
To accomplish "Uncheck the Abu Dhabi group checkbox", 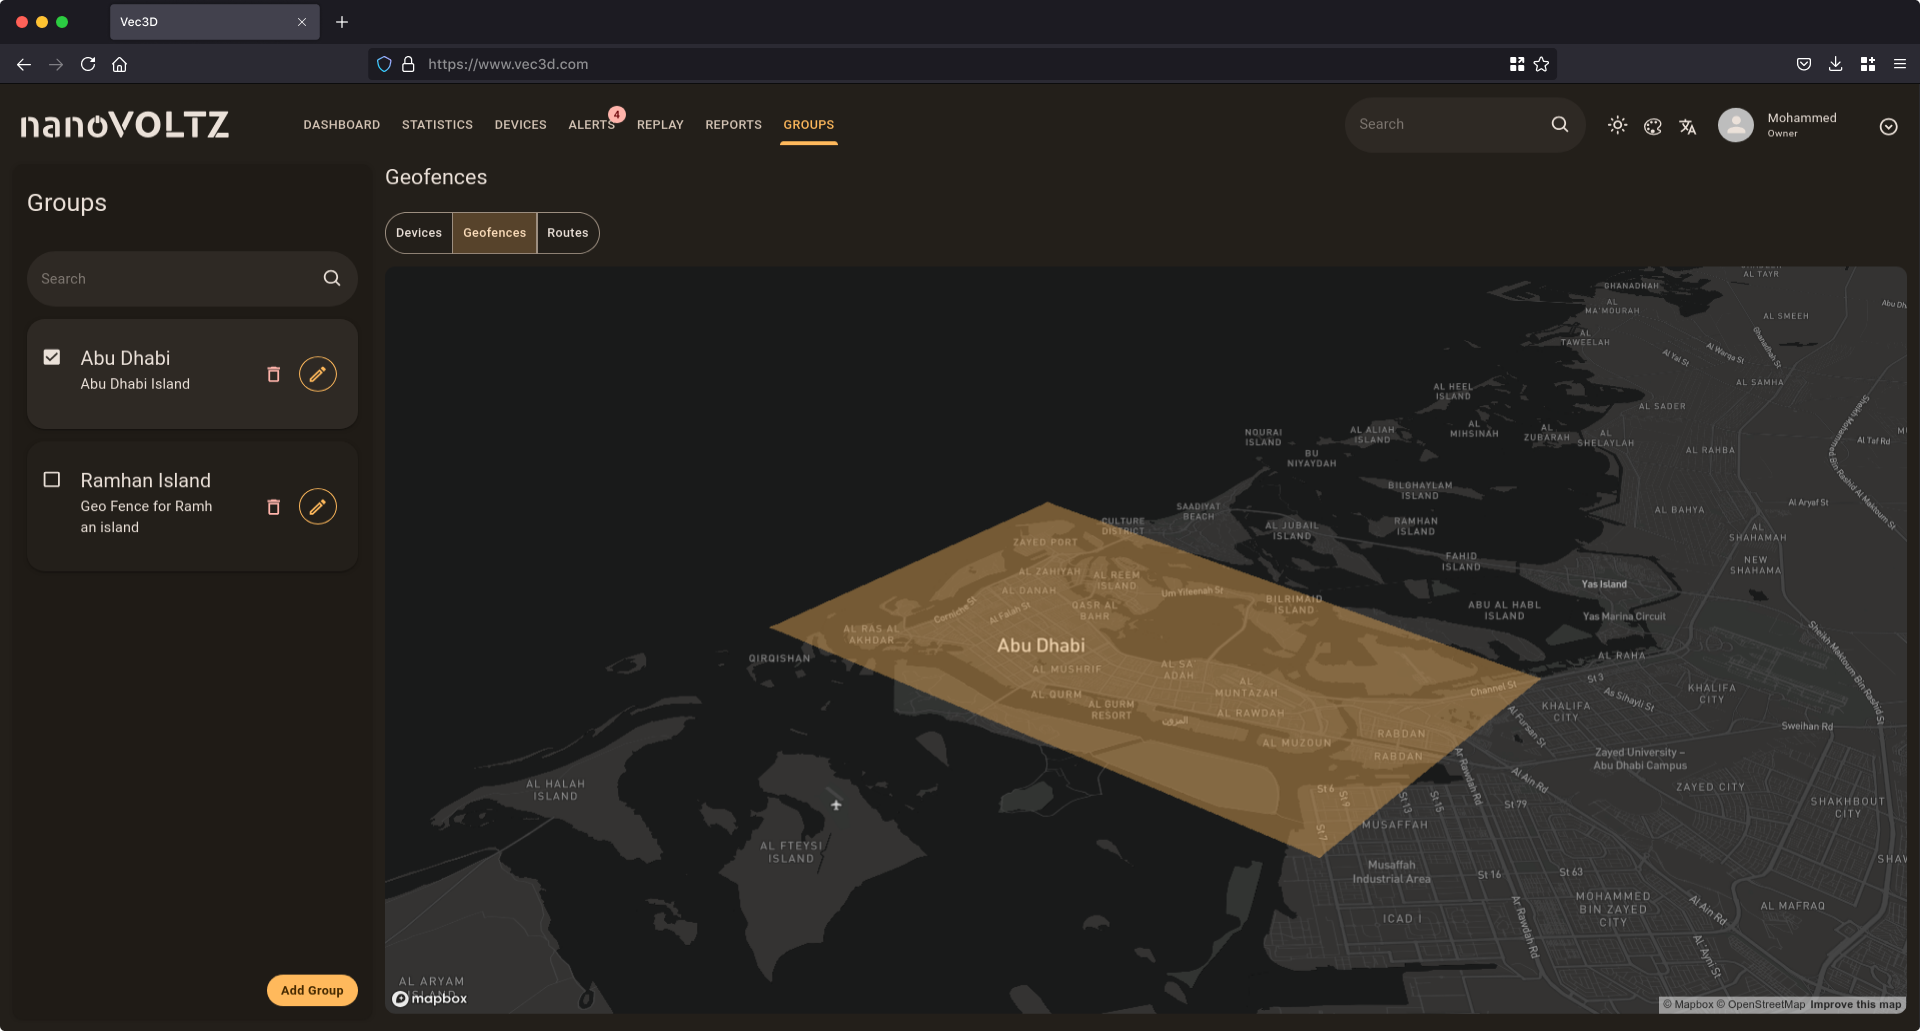I will click(52, 357).
